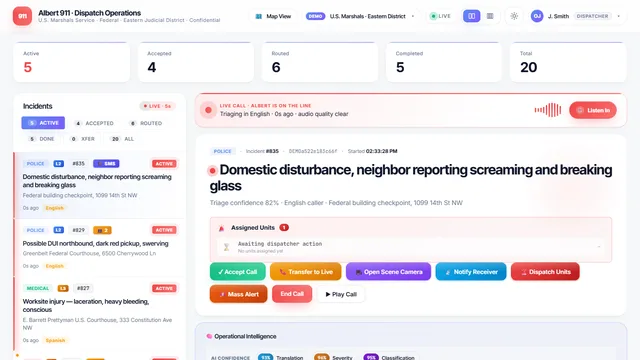Switch to split panel layout view
The image size is (640, 360).
coord(471,16)
